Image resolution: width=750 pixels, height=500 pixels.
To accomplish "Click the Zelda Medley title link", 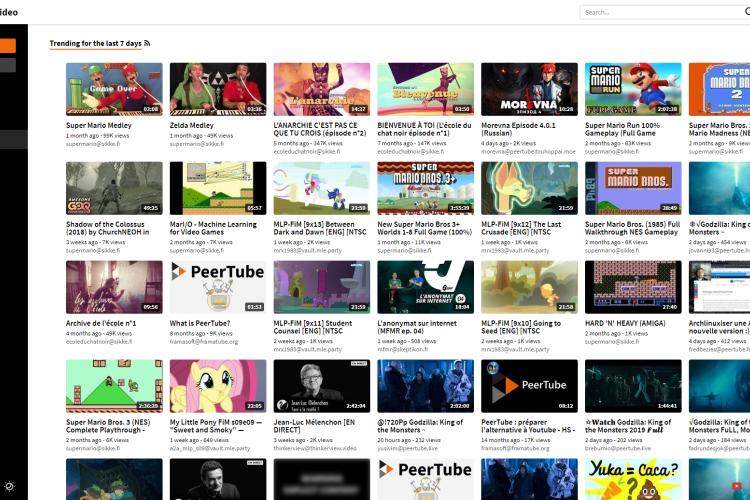I will click(191, 125).
